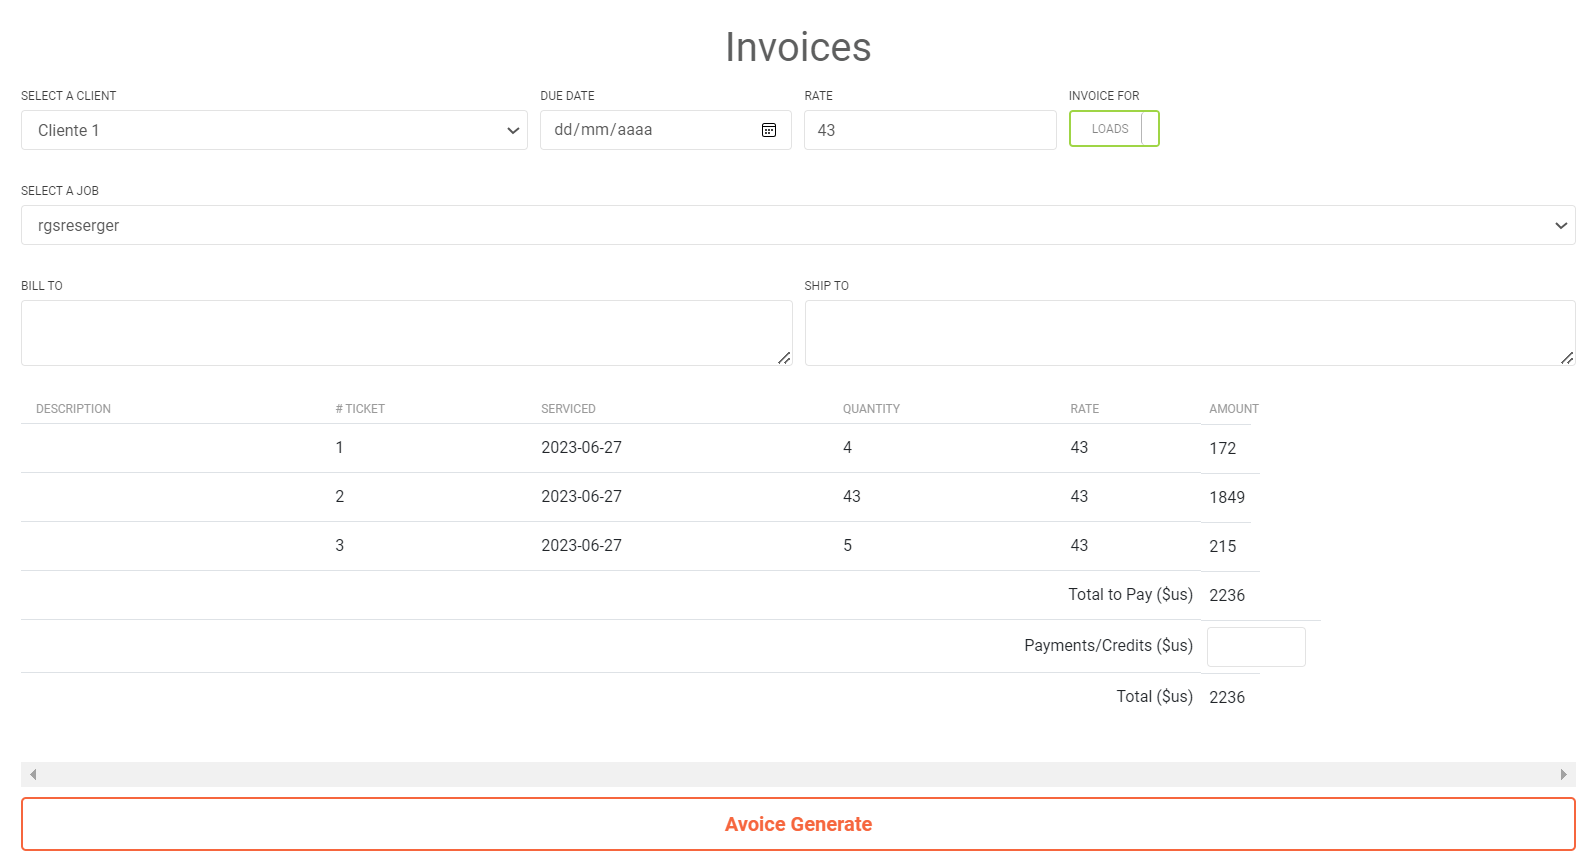Click the Total to Pay value 2236
Viewport: 1586px width, 868px height.
pyautogui.click(x=1227, y=596)
